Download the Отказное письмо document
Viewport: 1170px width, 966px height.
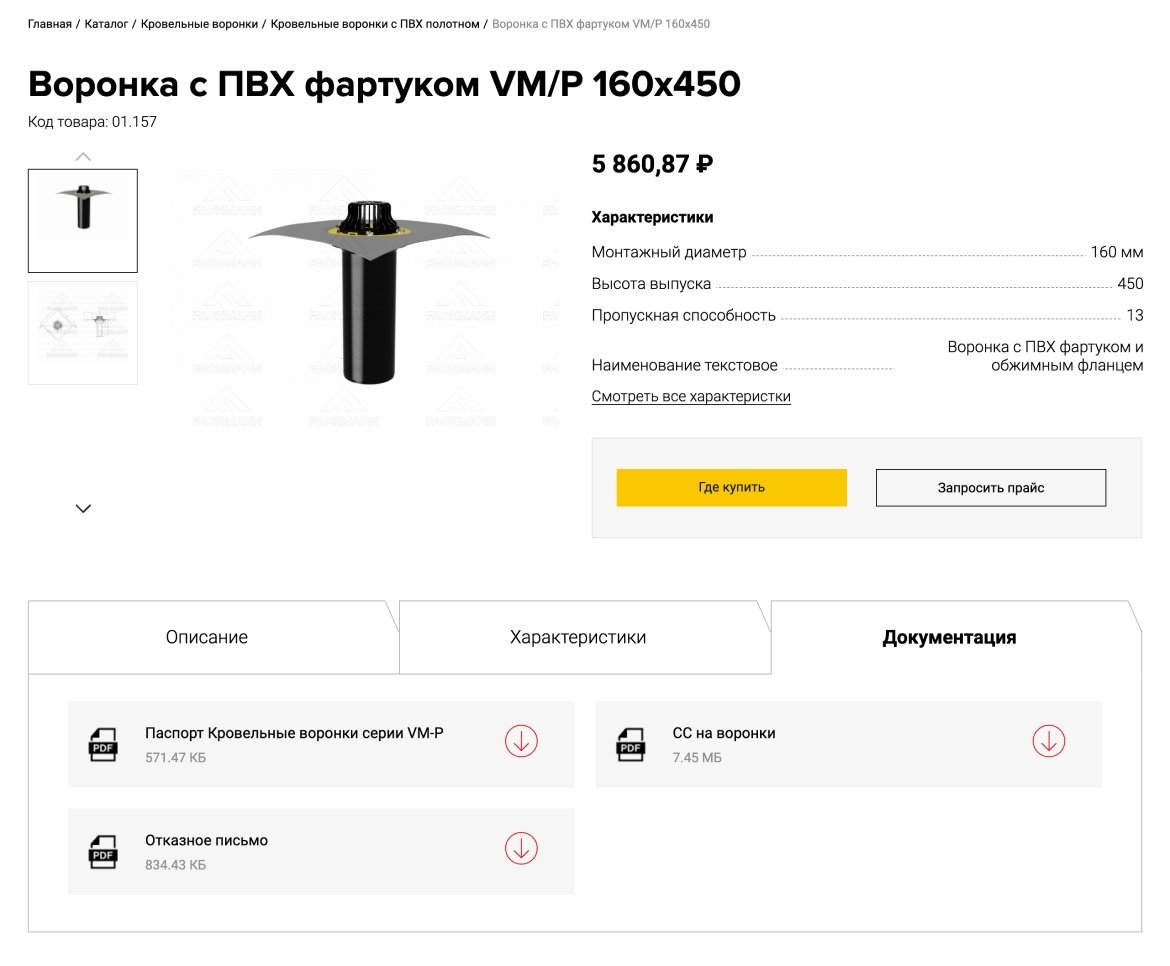coord(521,848)
